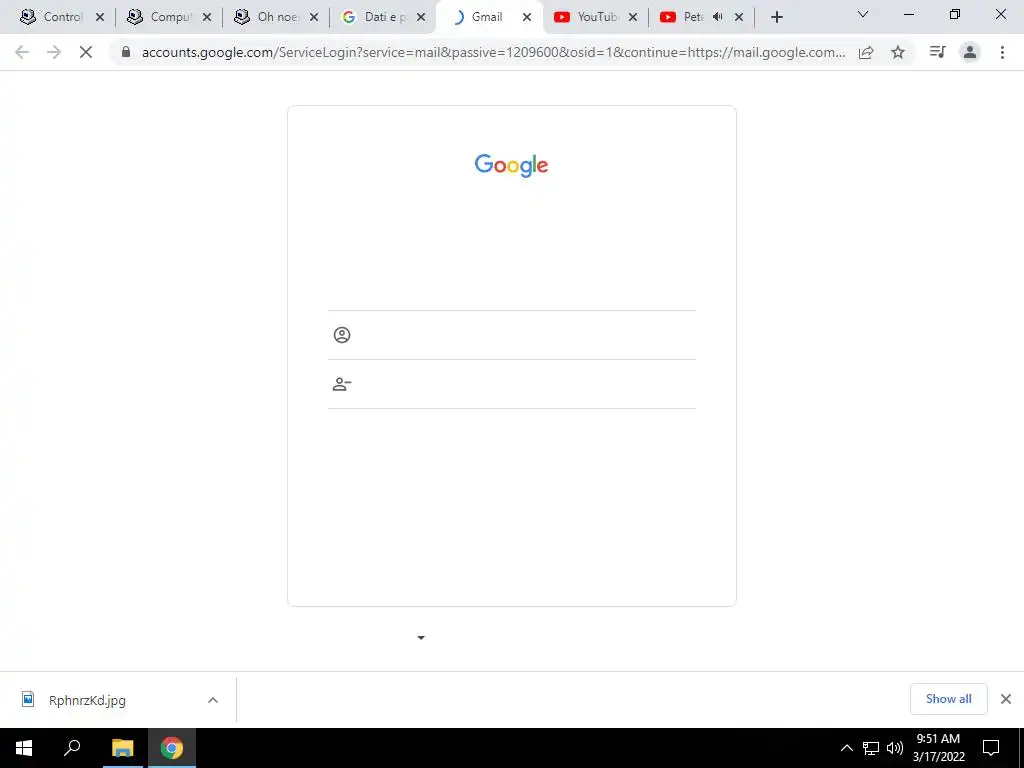Click the Show all downloads button
This screenshot has width=1024, height=768.
[948, 699]
